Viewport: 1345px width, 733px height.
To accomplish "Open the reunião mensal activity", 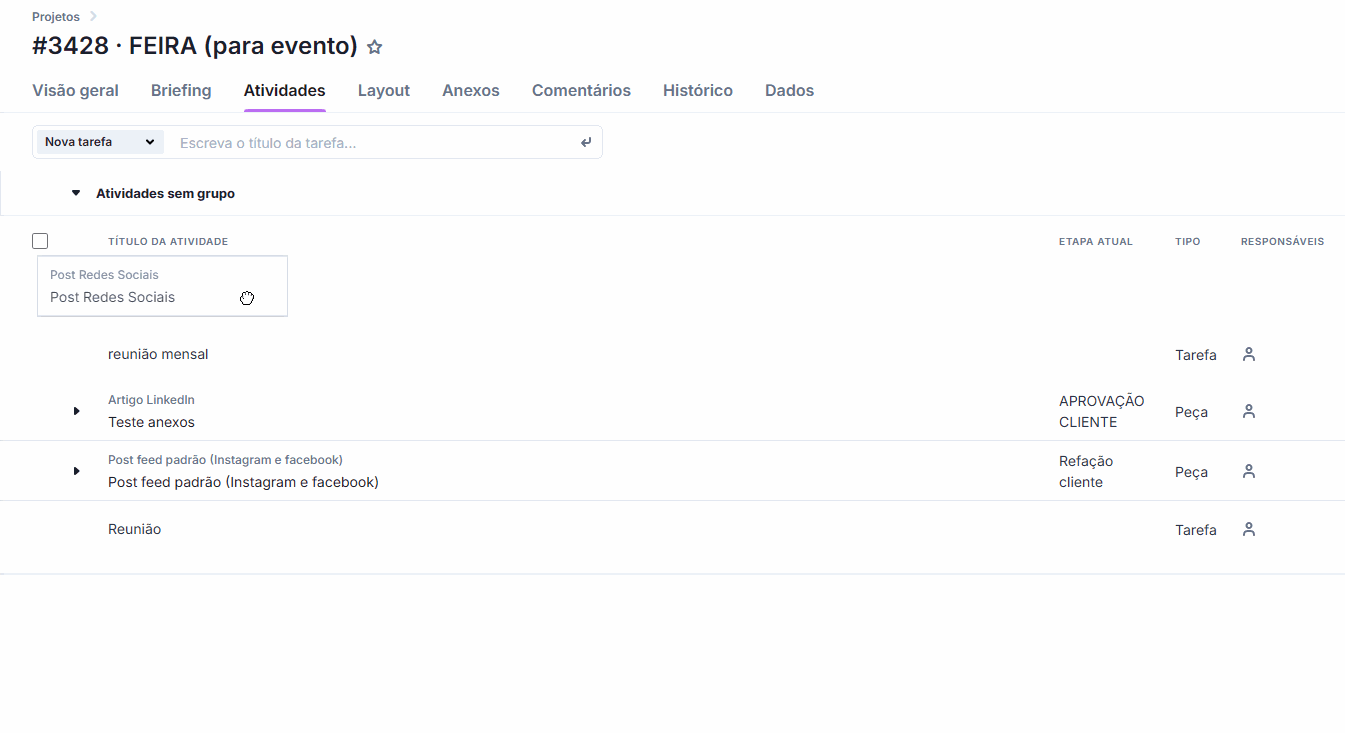I will tap(158, 354).
